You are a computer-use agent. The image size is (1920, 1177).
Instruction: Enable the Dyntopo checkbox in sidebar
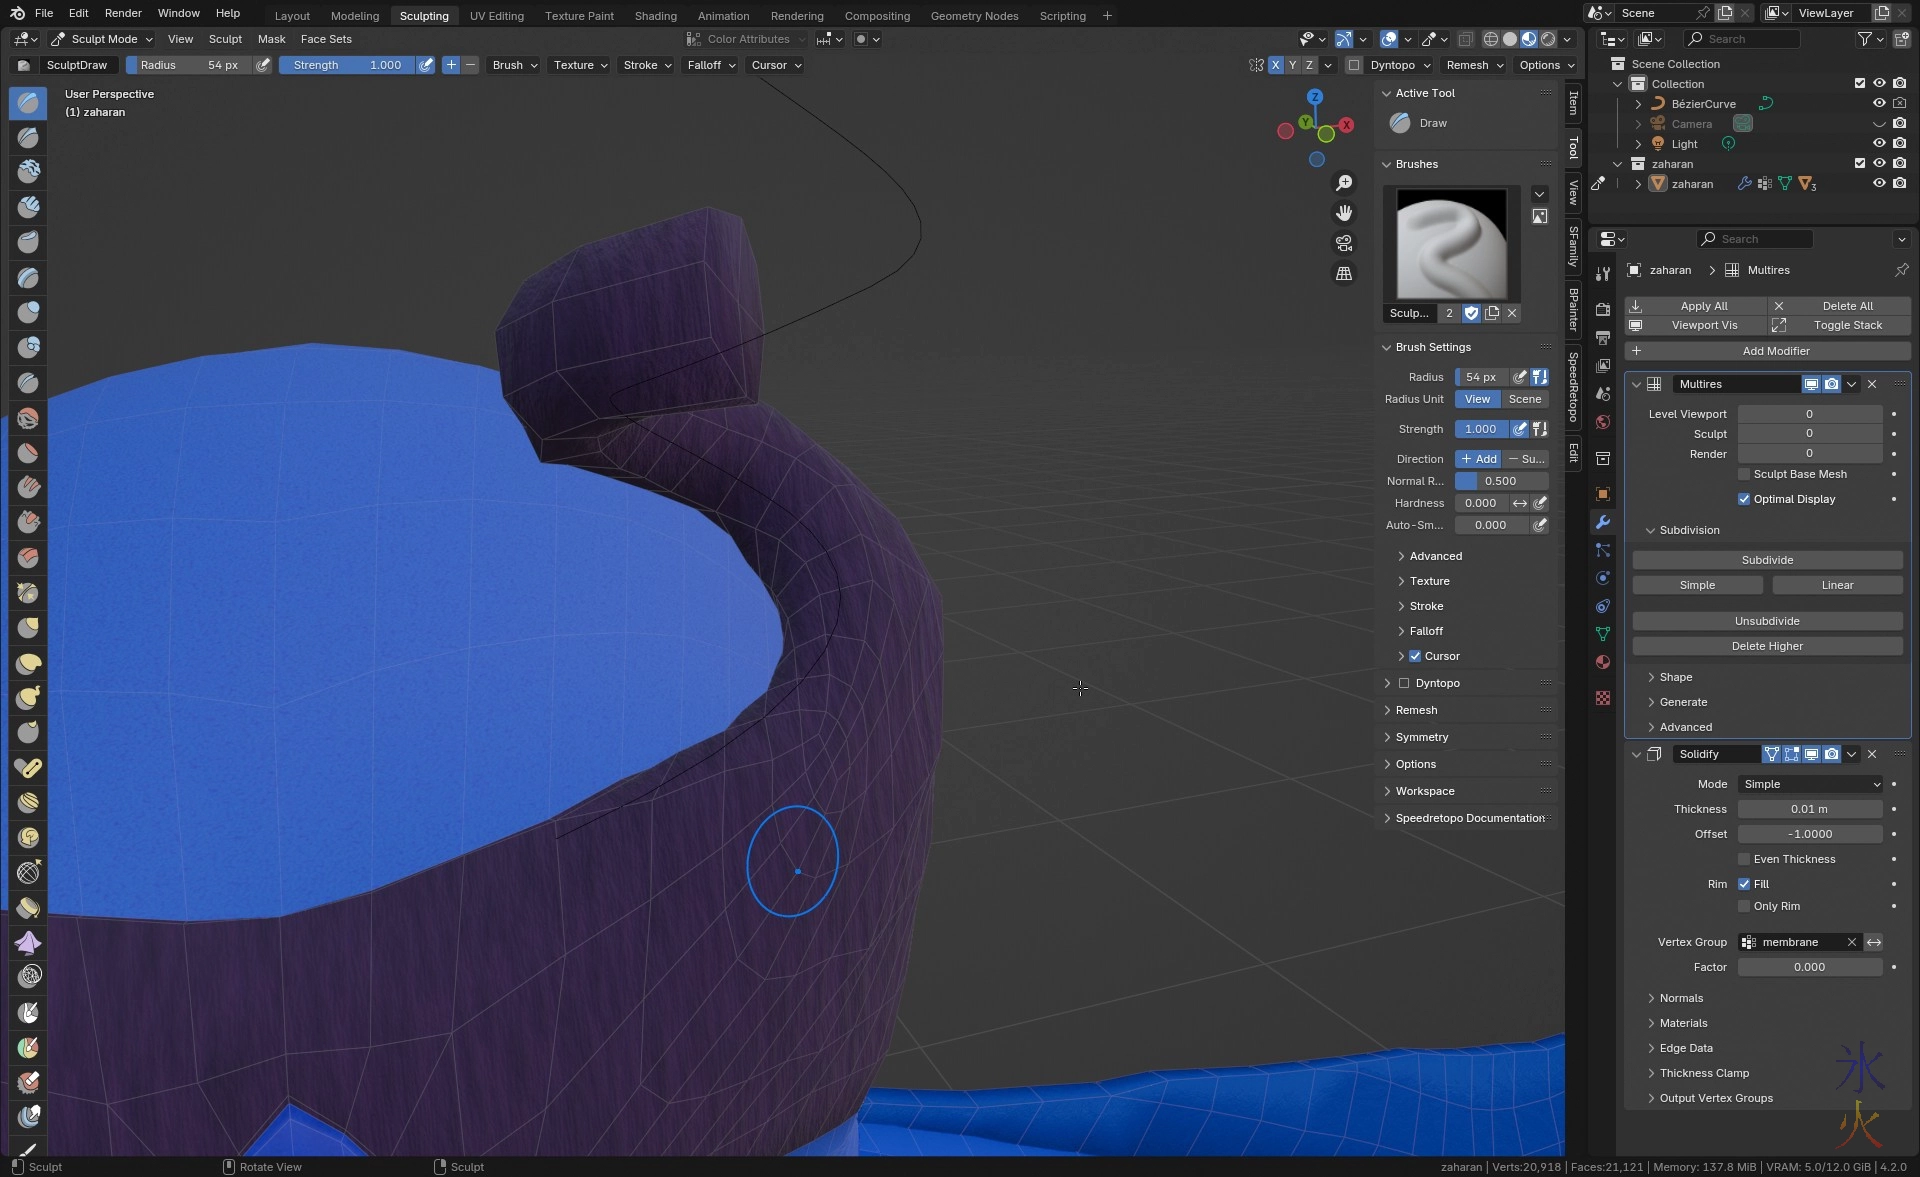point(1404,683)
